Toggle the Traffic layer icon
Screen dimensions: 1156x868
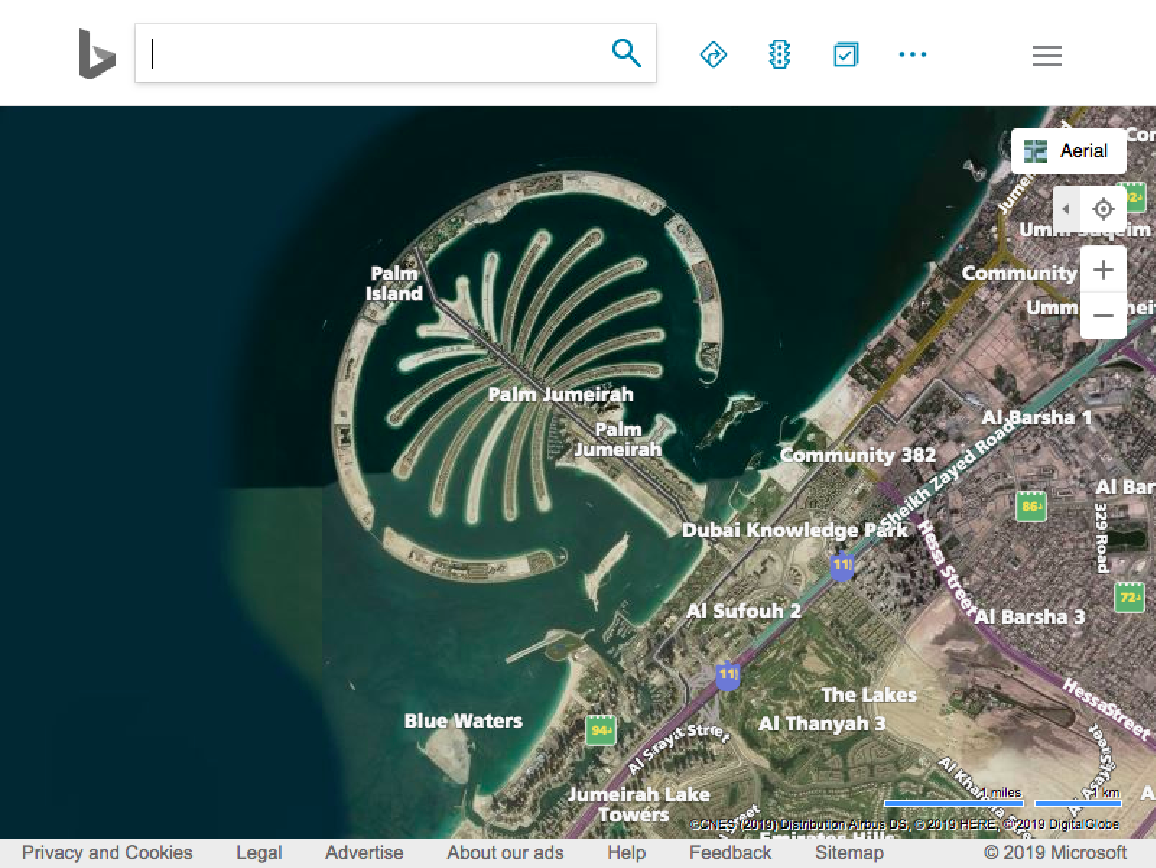(x=779, y=55)
